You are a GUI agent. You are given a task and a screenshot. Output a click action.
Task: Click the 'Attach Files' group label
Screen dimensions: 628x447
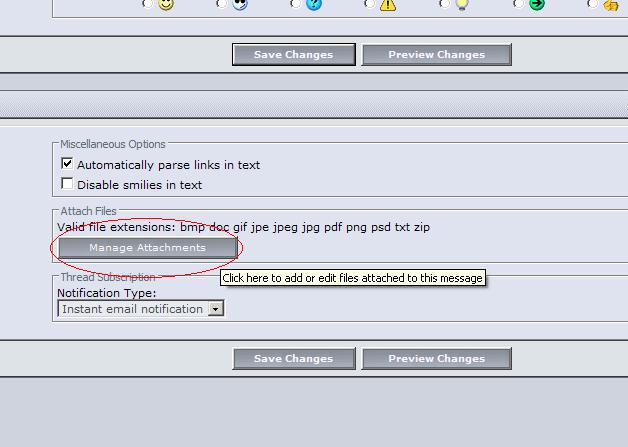pos(88,211)
